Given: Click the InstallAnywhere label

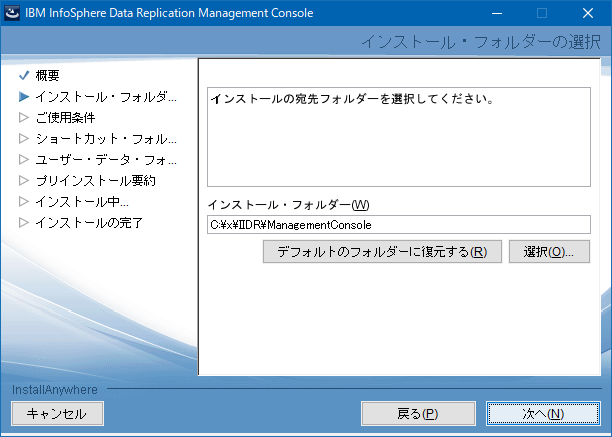Looking at the screenshot, I should pos(55,389).
